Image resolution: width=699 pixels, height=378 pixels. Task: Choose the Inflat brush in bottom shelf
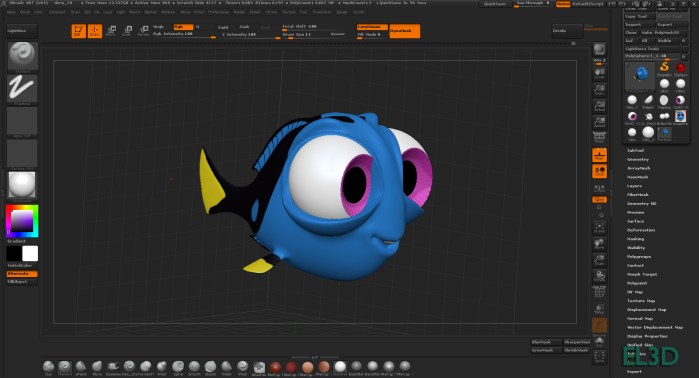point(162,368)
